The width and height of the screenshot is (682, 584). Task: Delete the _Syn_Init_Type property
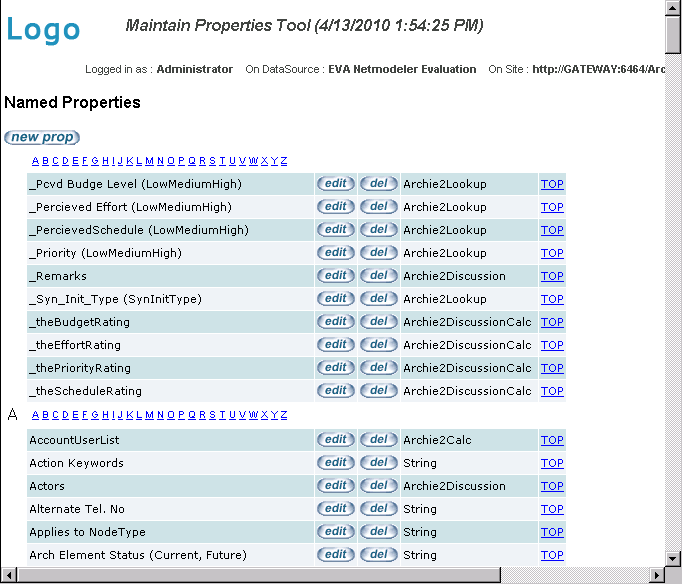tap(378, 299)
